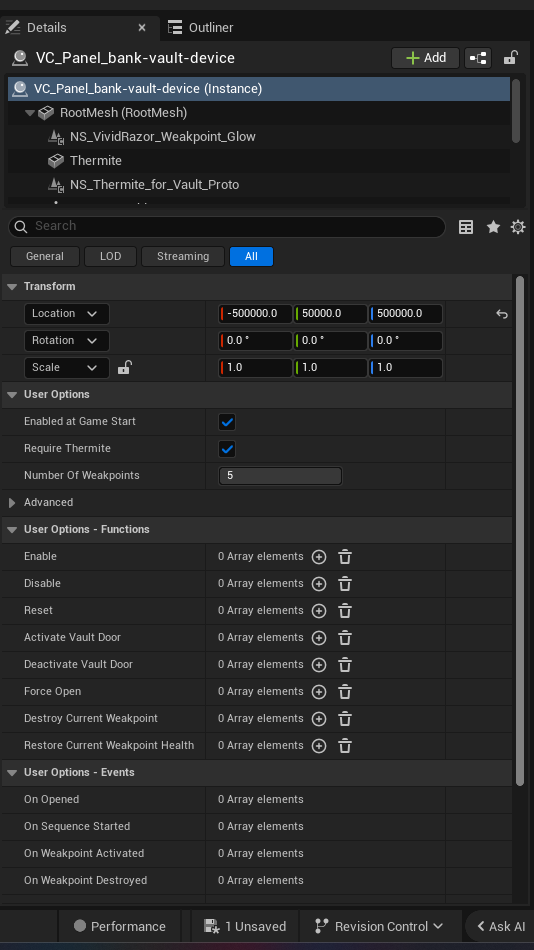This screenshot has width=534, height=950.
Task: Open the property matrix table icon
Action: pos(466,227)
